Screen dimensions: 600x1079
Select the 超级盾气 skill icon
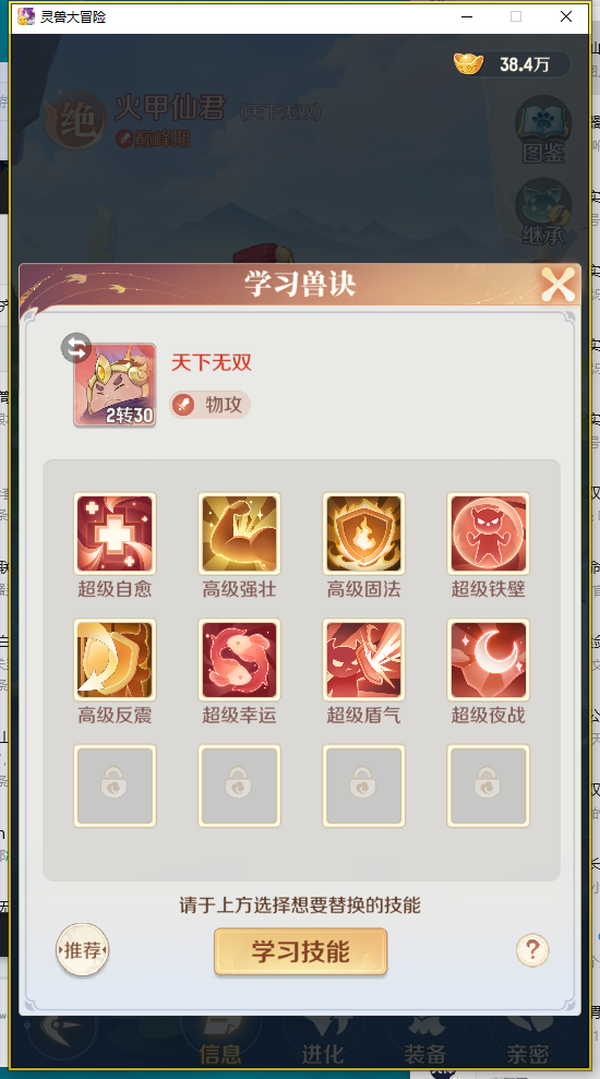pos(364,659)
